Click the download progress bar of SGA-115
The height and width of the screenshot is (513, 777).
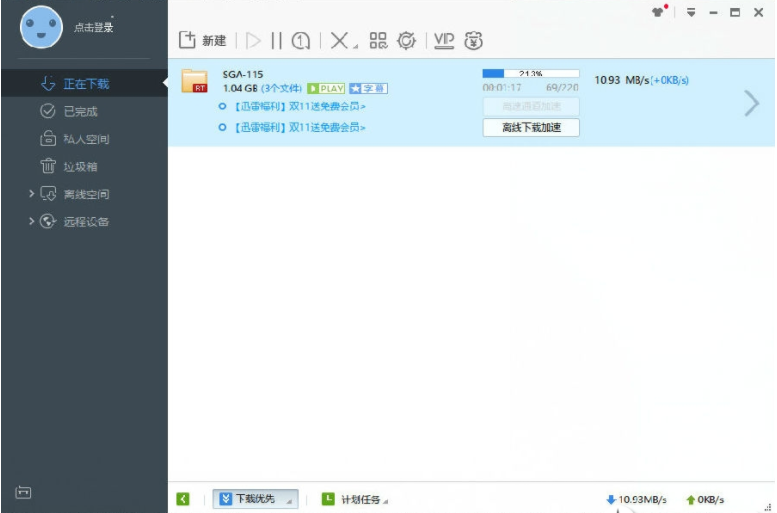[x=531, y=73]
